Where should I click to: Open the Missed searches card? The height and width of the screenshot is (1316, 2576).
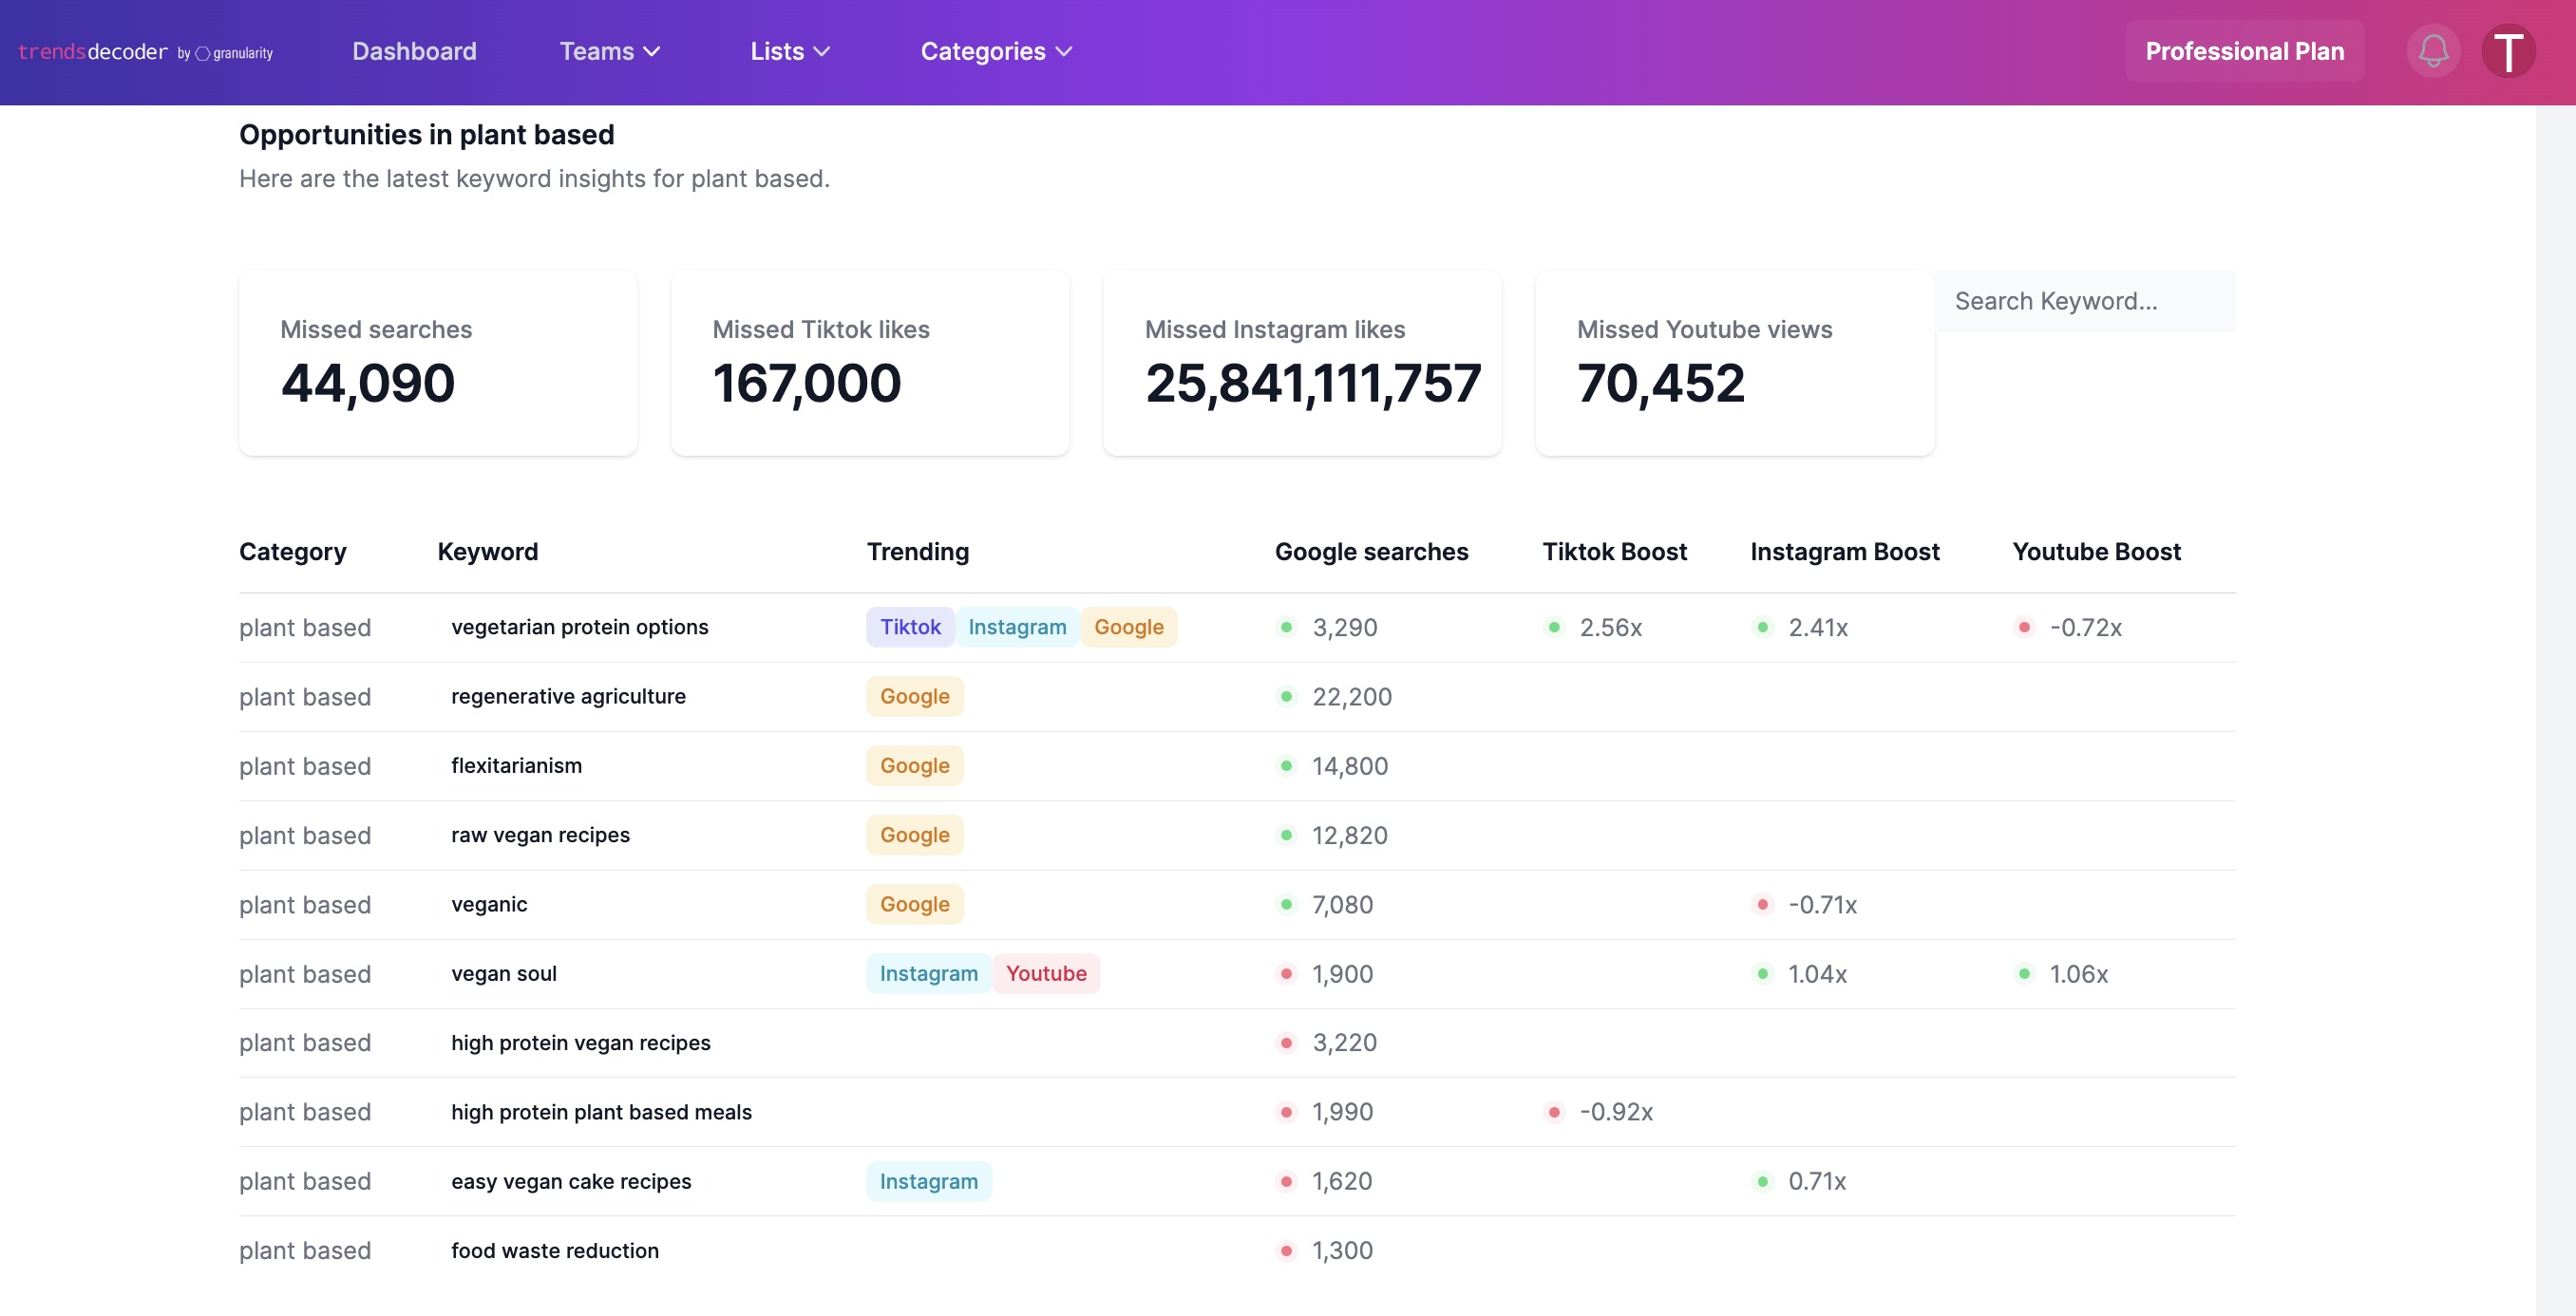coord(438,363)
